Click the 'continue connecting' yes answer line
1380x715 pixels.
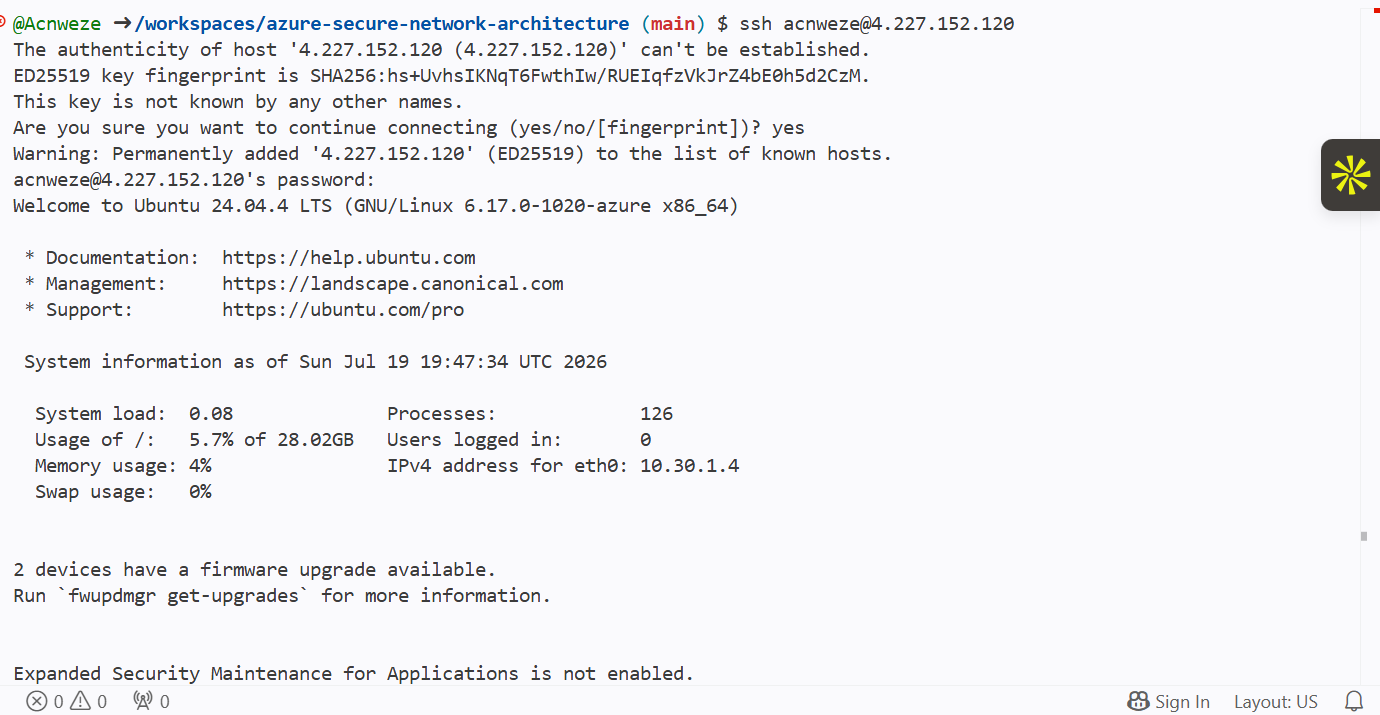(409, 128)
